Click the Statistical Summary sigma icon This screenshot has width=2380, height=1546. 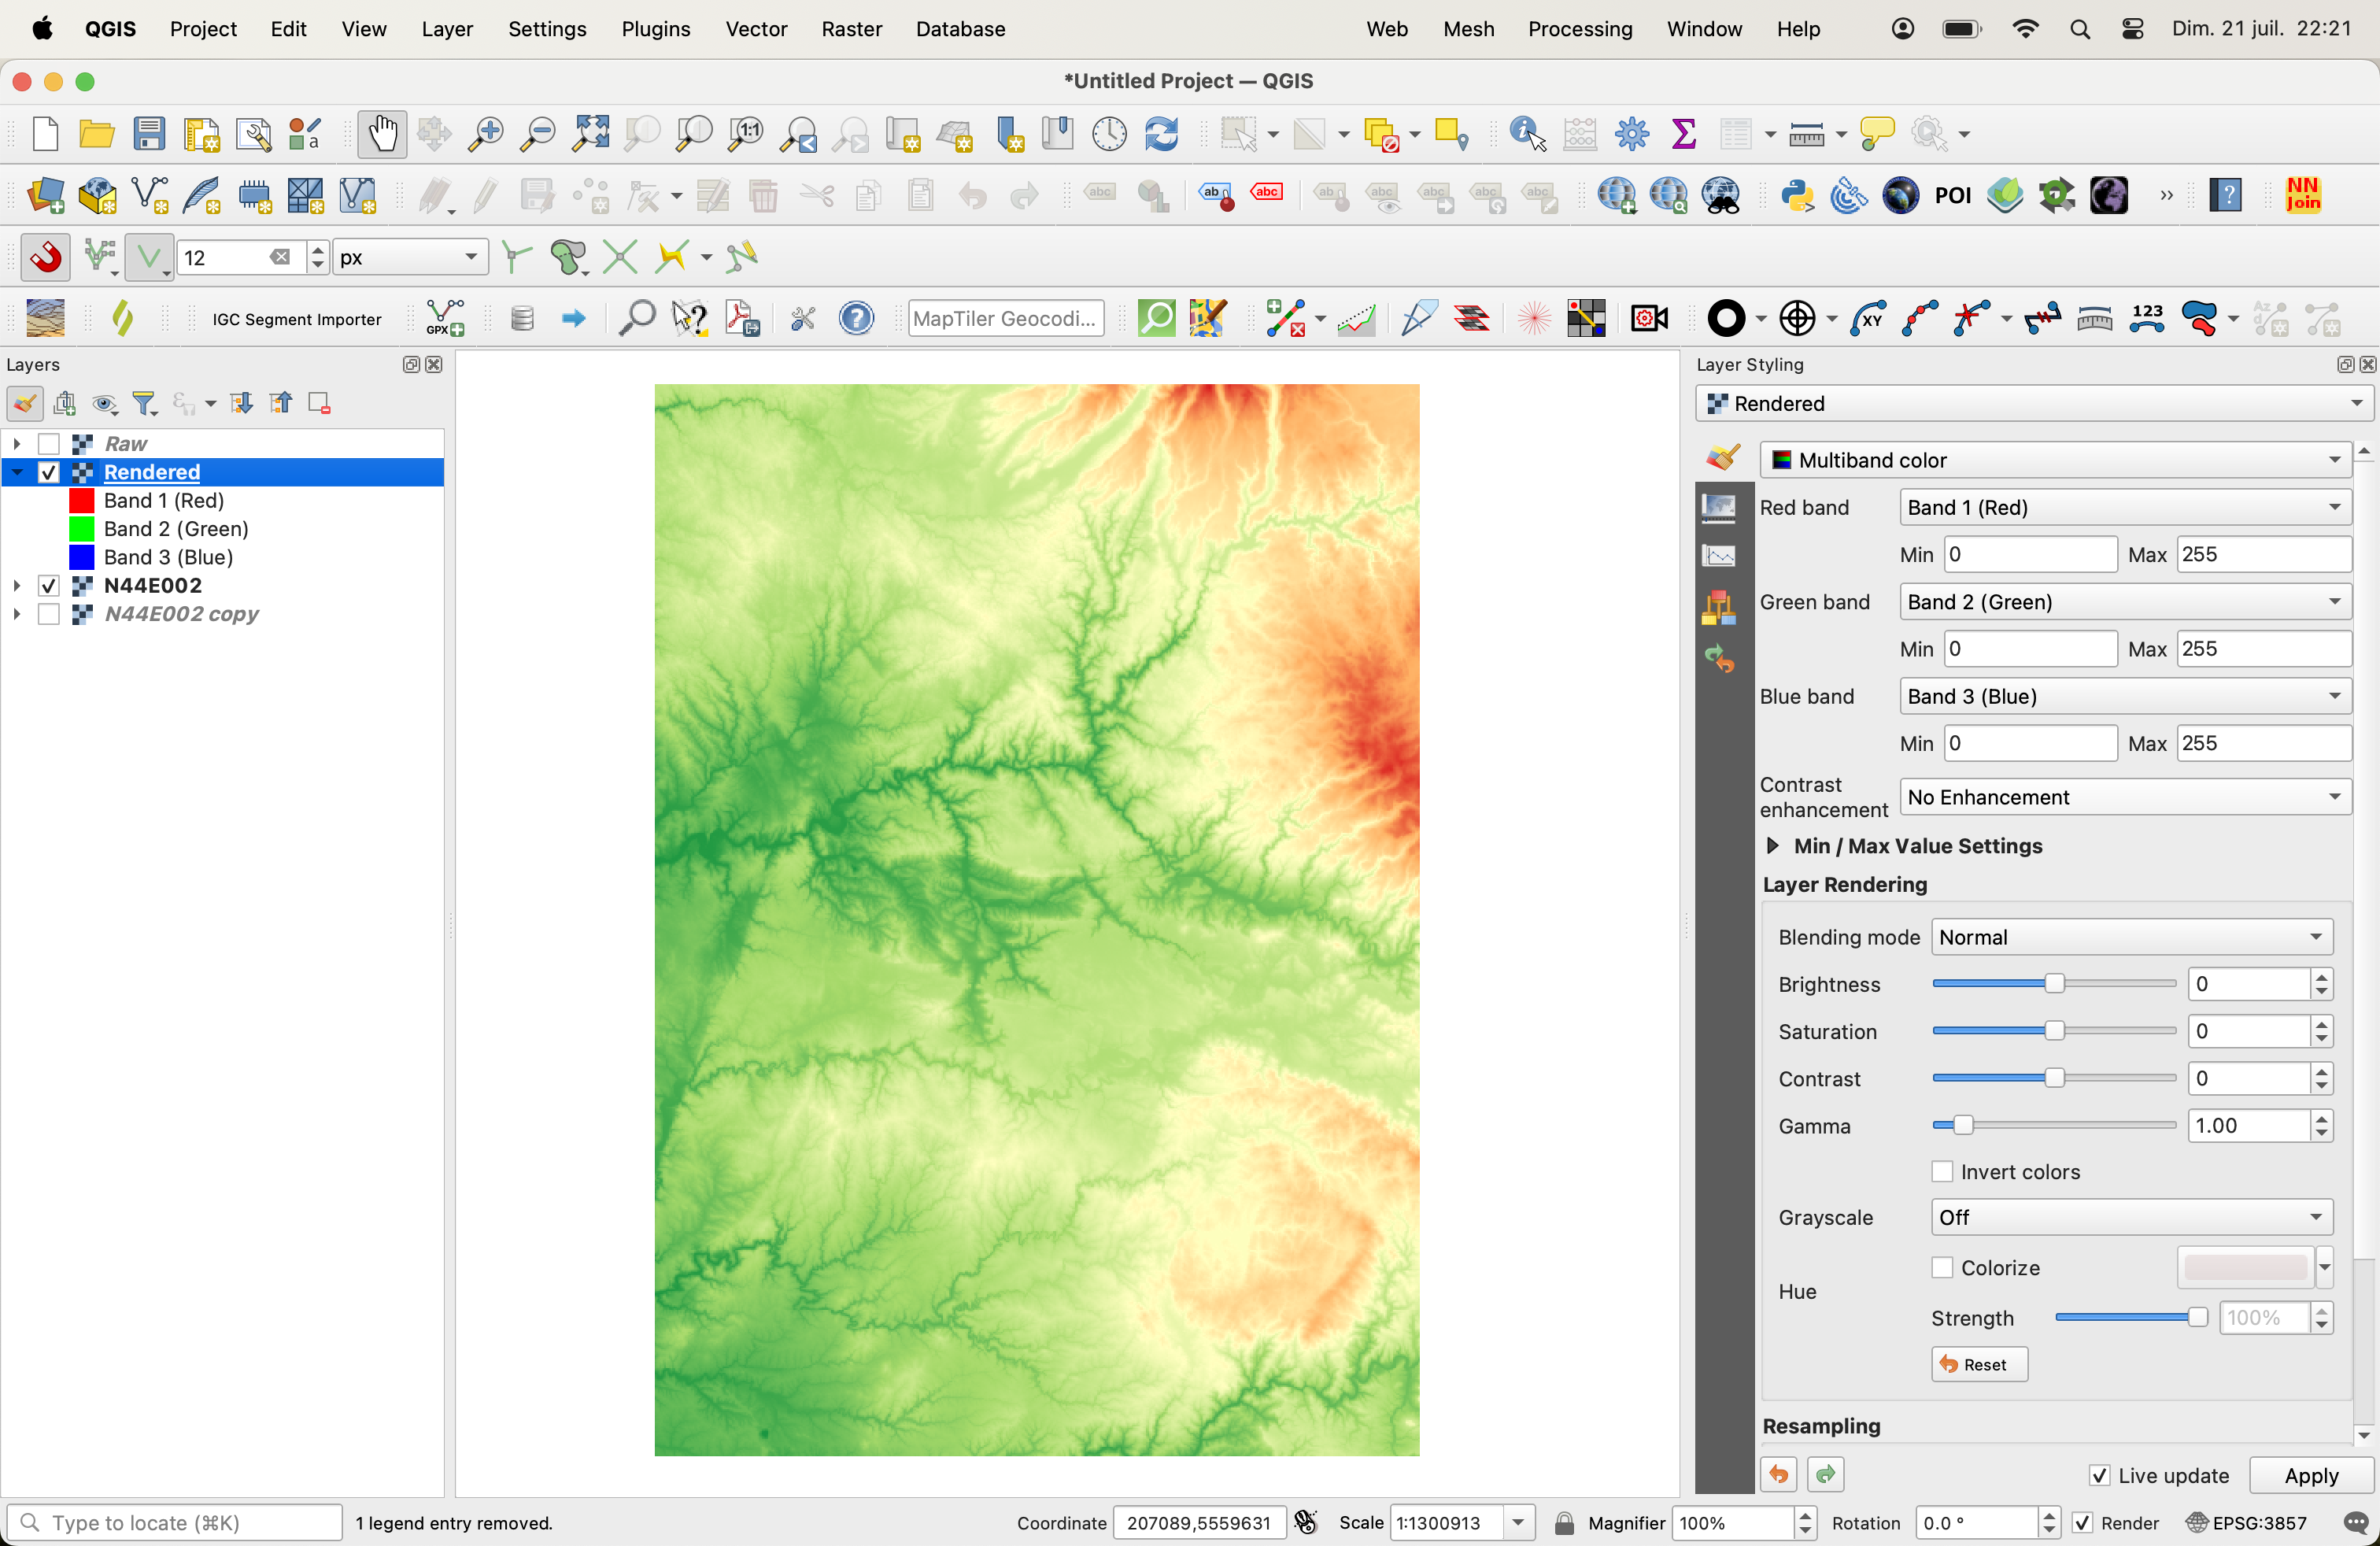1684,134
